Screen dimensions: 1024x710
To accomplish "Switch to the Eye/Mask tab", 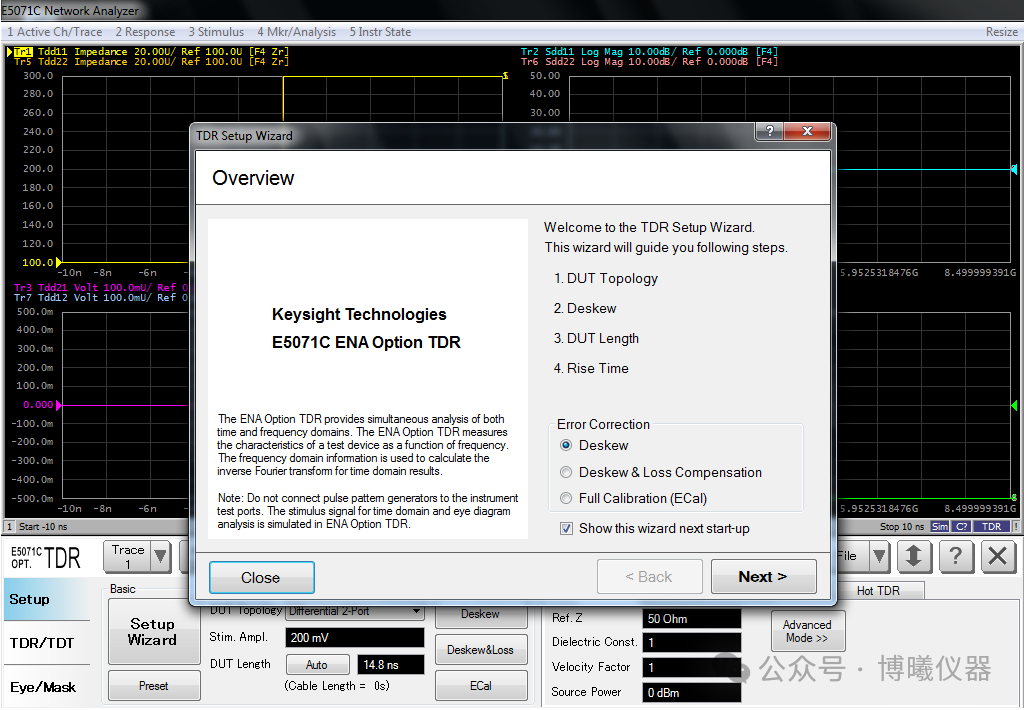I will [46, 686].
